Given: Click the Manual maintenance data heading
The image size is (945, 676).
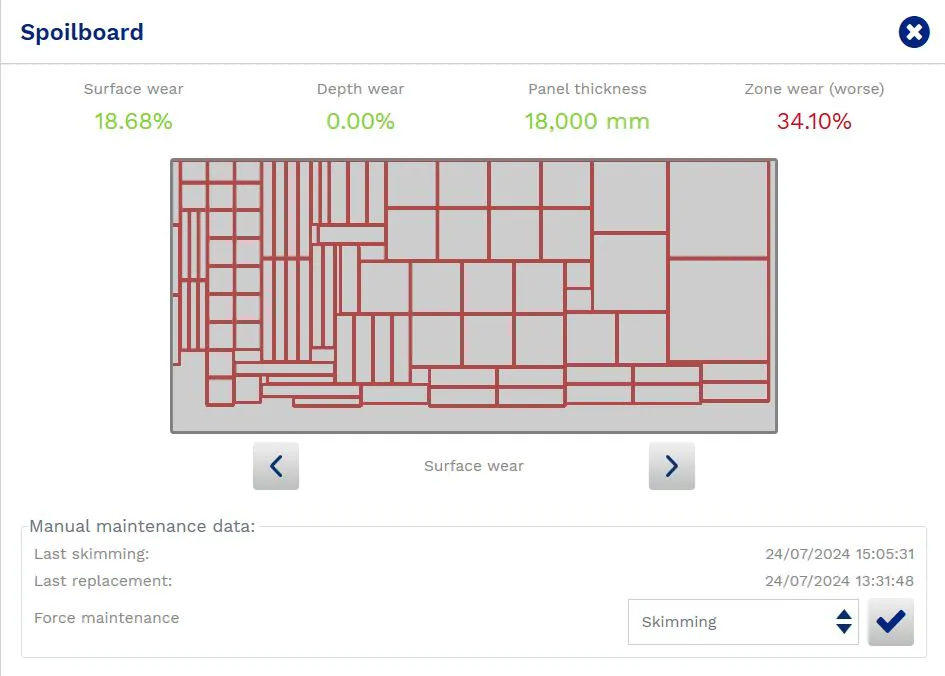Looking at the screenshot, I should (142, 526).
